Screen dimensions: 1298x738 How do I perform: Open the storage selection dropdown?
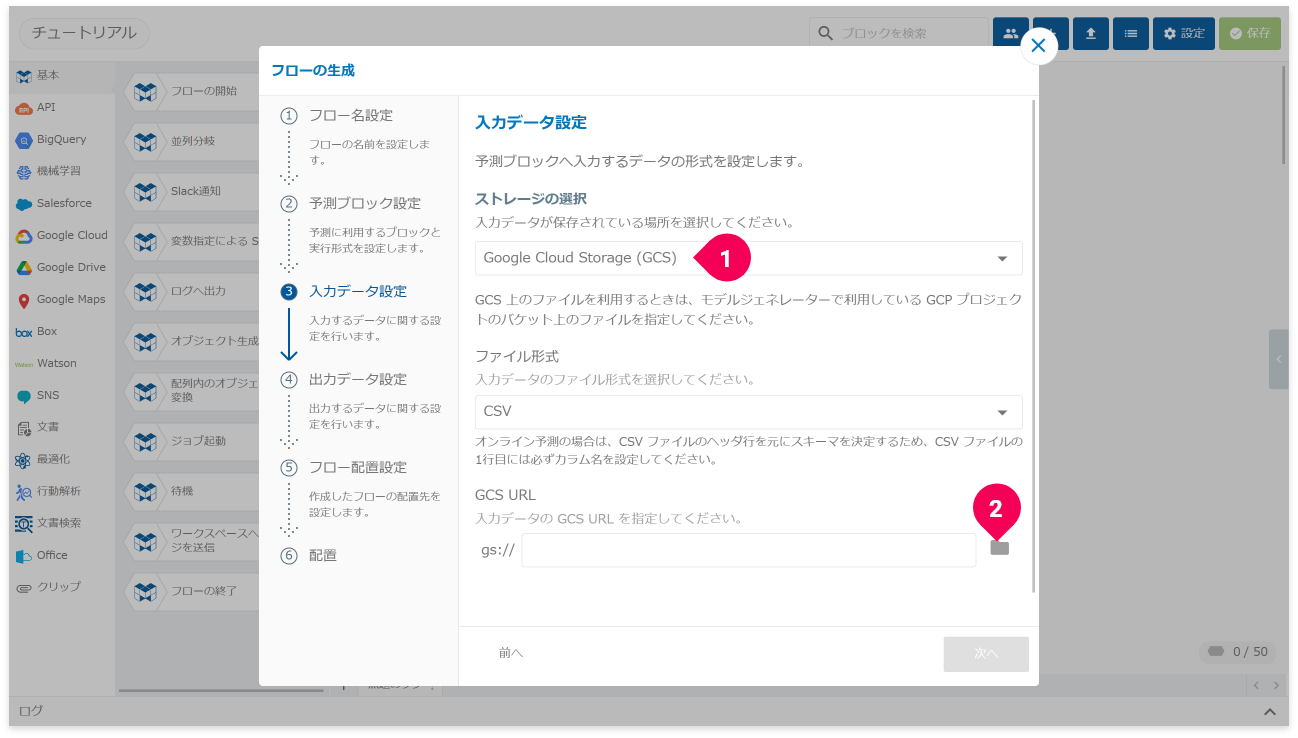pyautogui.click(x=748, y=258)
